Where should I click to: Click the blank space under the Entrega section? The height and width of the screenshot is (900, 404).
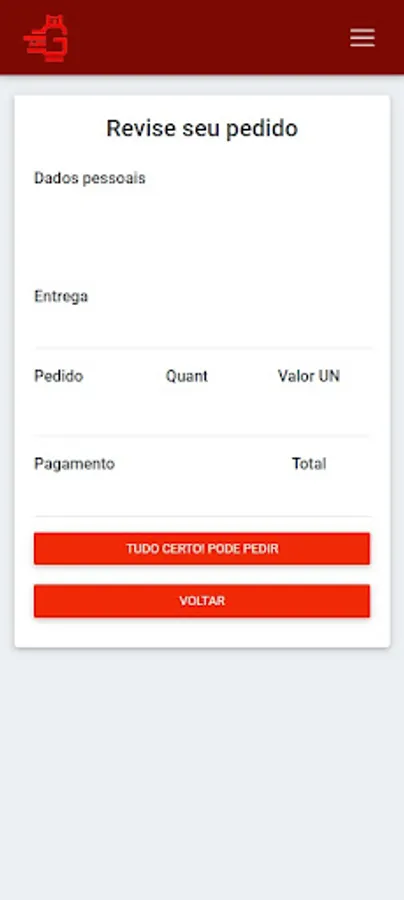click(x=202, y=327)
